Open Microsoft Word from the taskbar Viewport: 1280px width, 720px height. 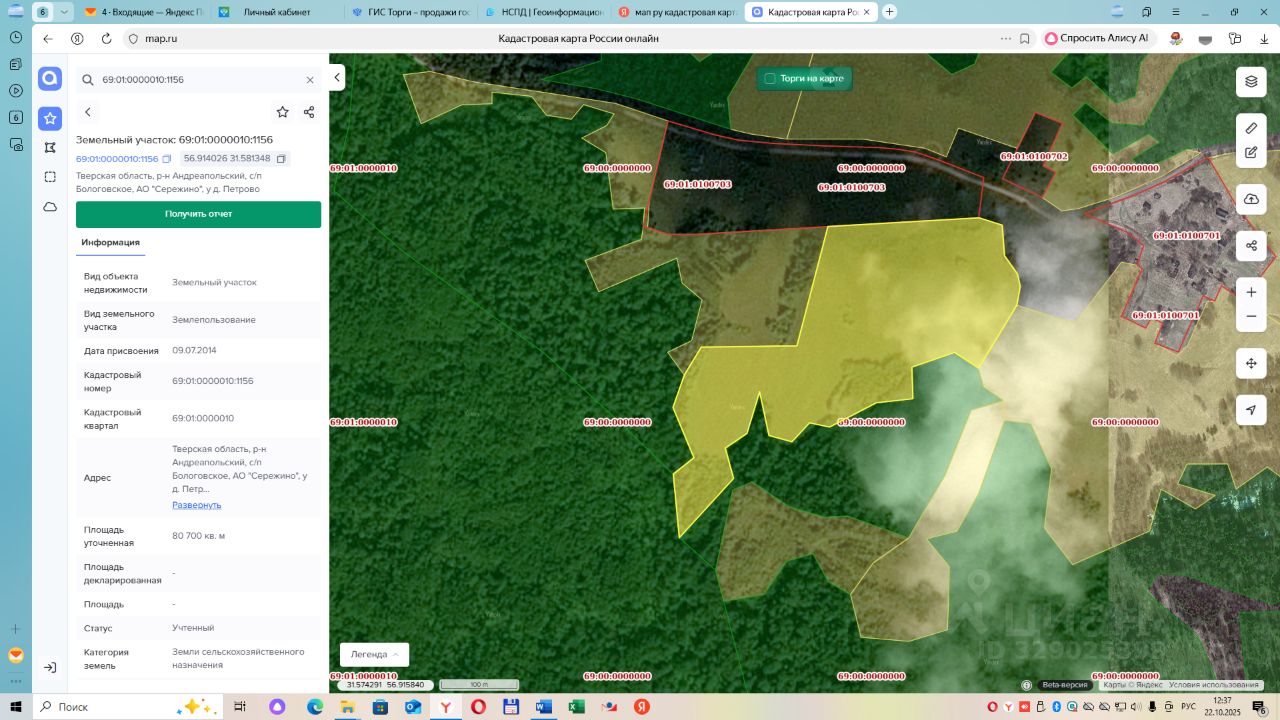544,706
